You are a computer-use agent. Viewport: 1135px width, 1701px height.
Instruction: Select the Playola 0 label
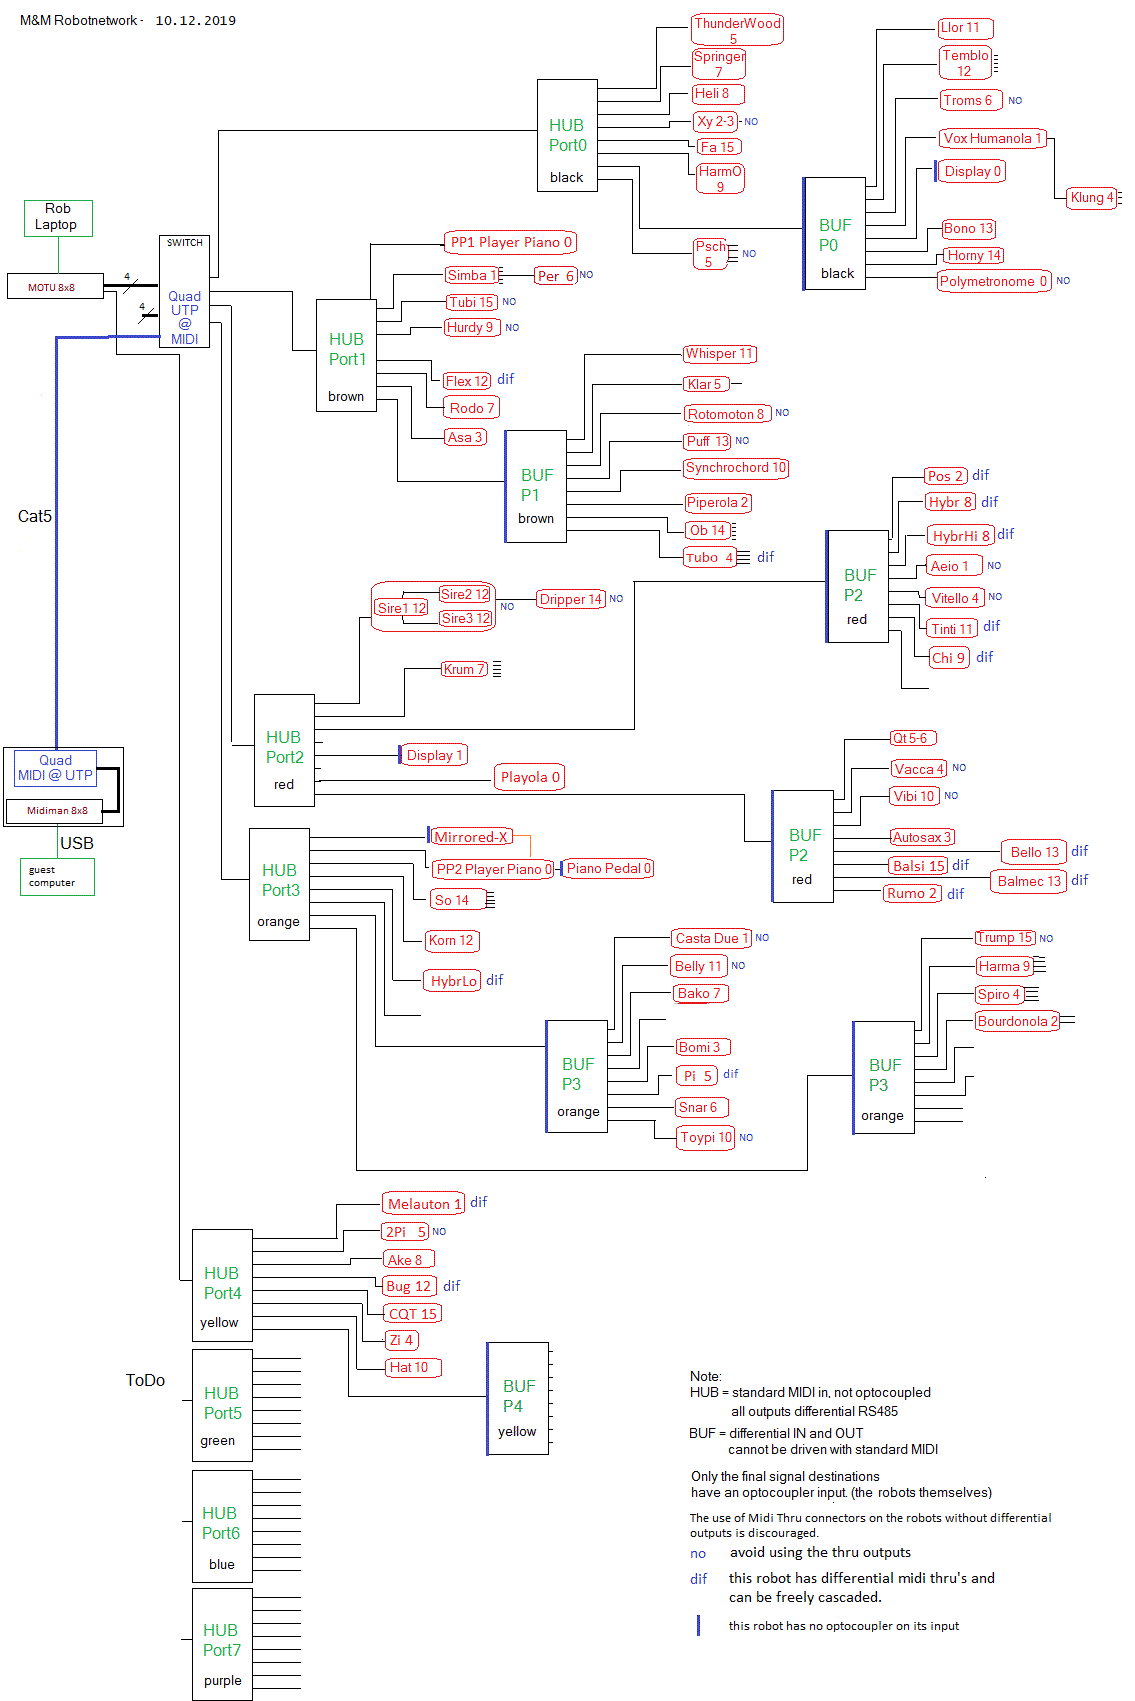(x=530, y=777)
